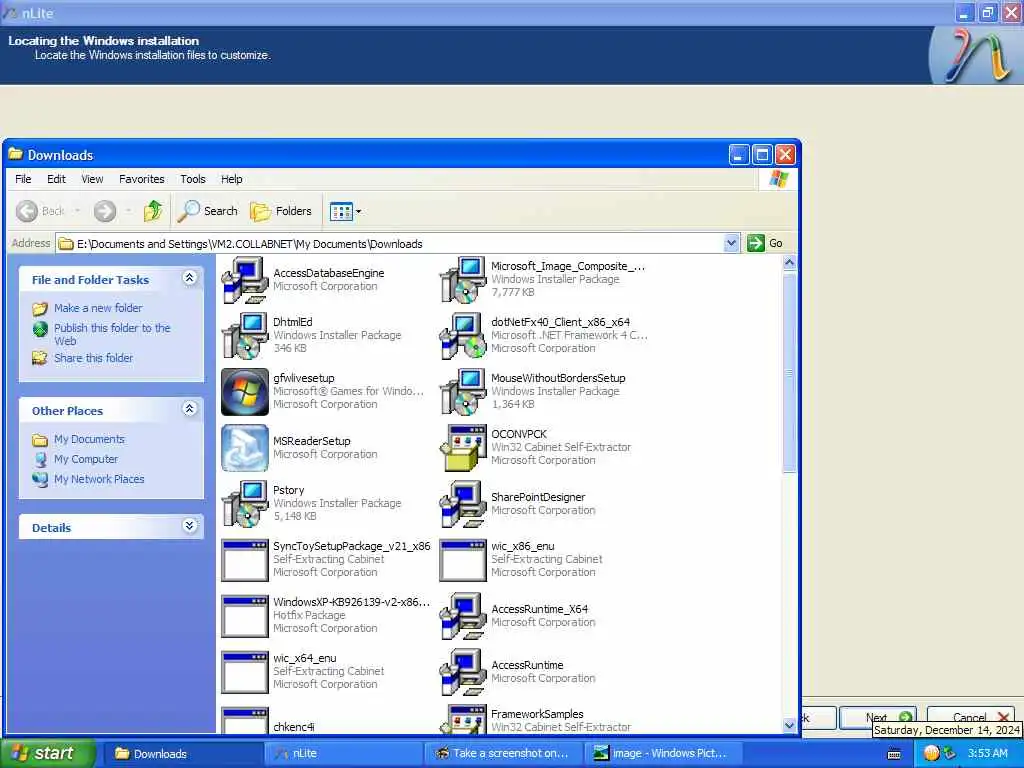Toggle the Folders pane
The width and height of the screenshot is (1024, 768).
[281, 211]
